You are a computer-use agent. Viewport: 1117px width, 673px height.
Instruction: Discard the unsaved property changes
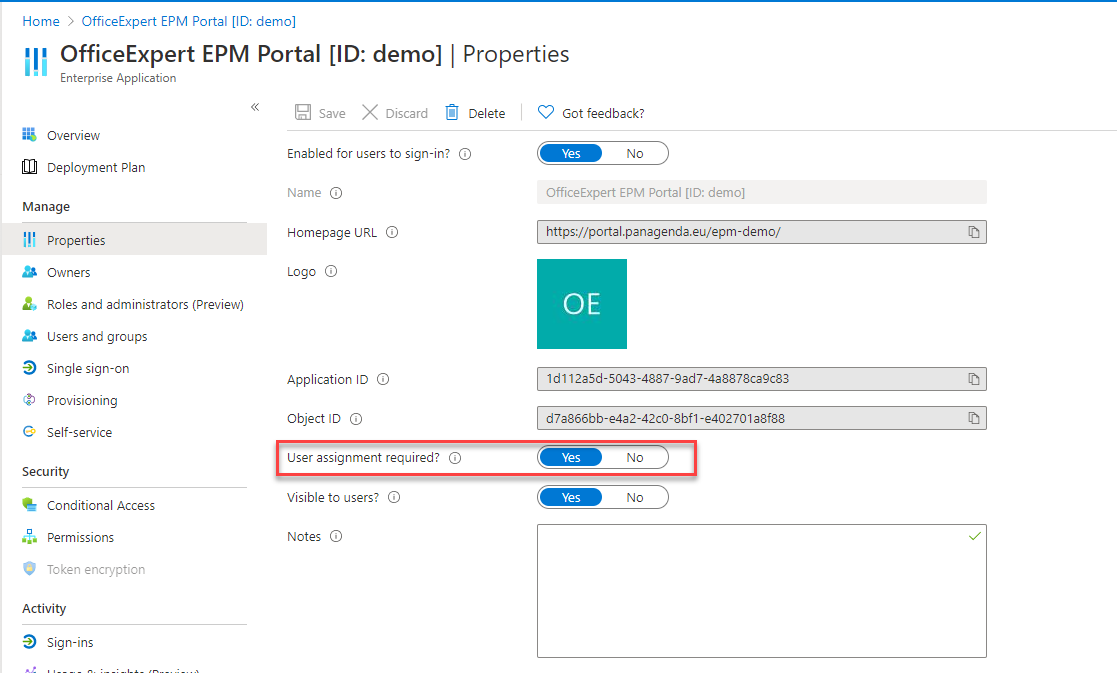pos(395,113)
